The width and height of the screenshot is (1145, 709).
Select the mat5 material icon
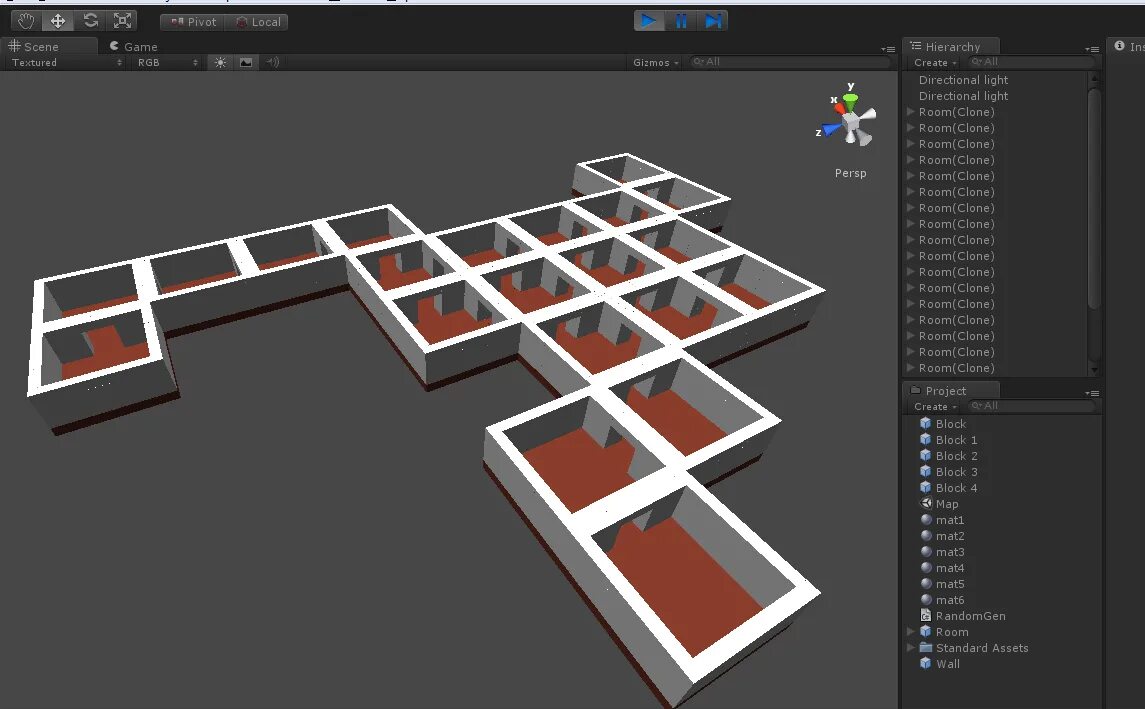click(926, 583)
